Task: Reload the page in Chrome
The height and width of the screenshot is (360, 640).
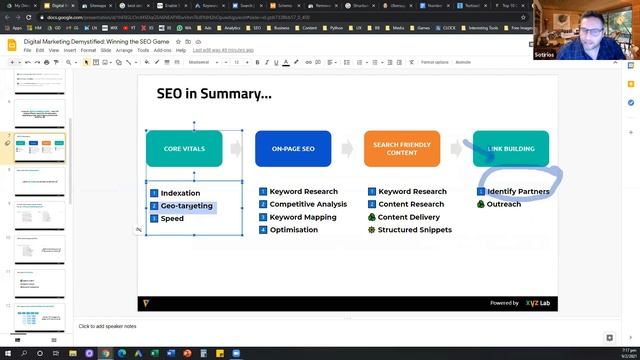Action: coord(29,18)
